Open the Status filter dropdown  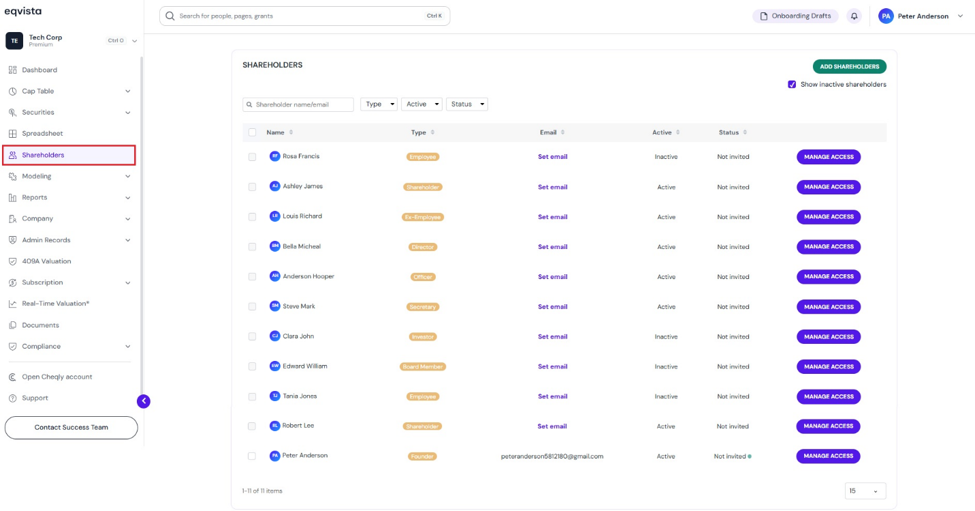(x=467, y=104)
